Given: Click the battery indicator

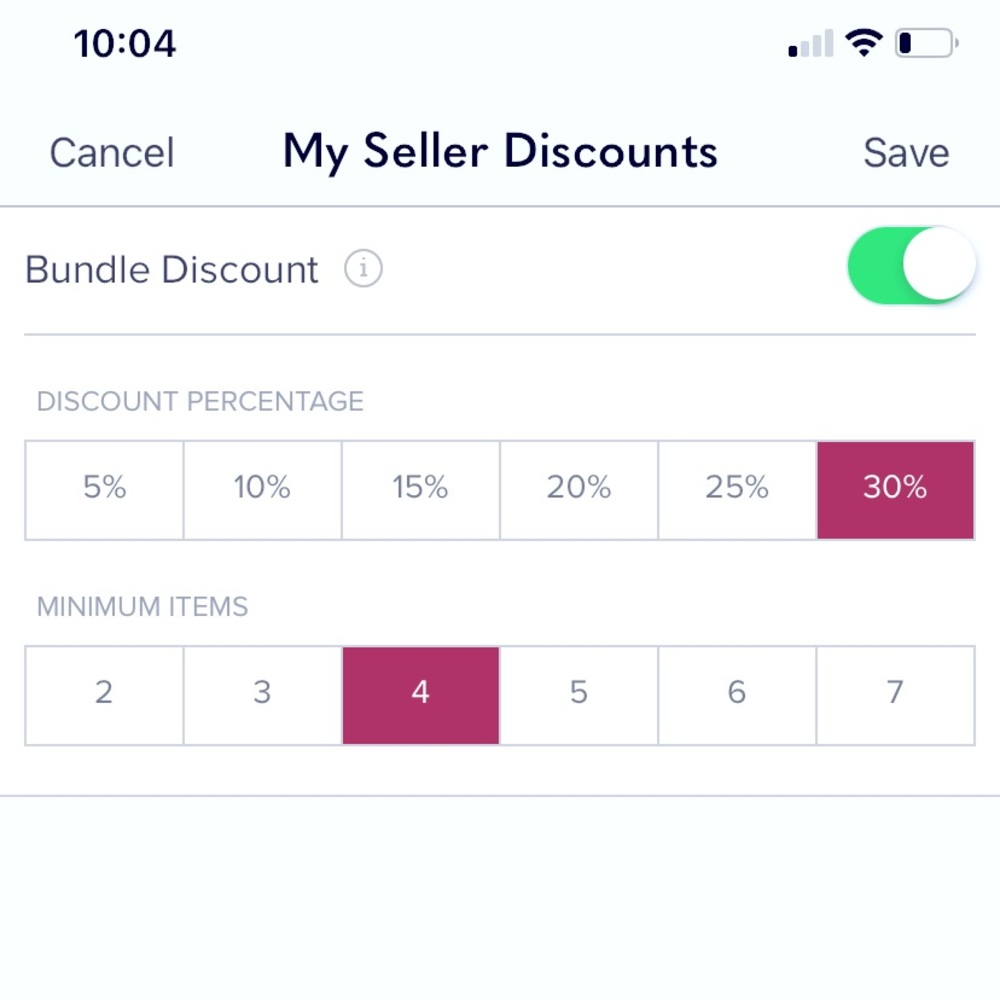Looking at the screenshot, I should (x=925, y=42).
